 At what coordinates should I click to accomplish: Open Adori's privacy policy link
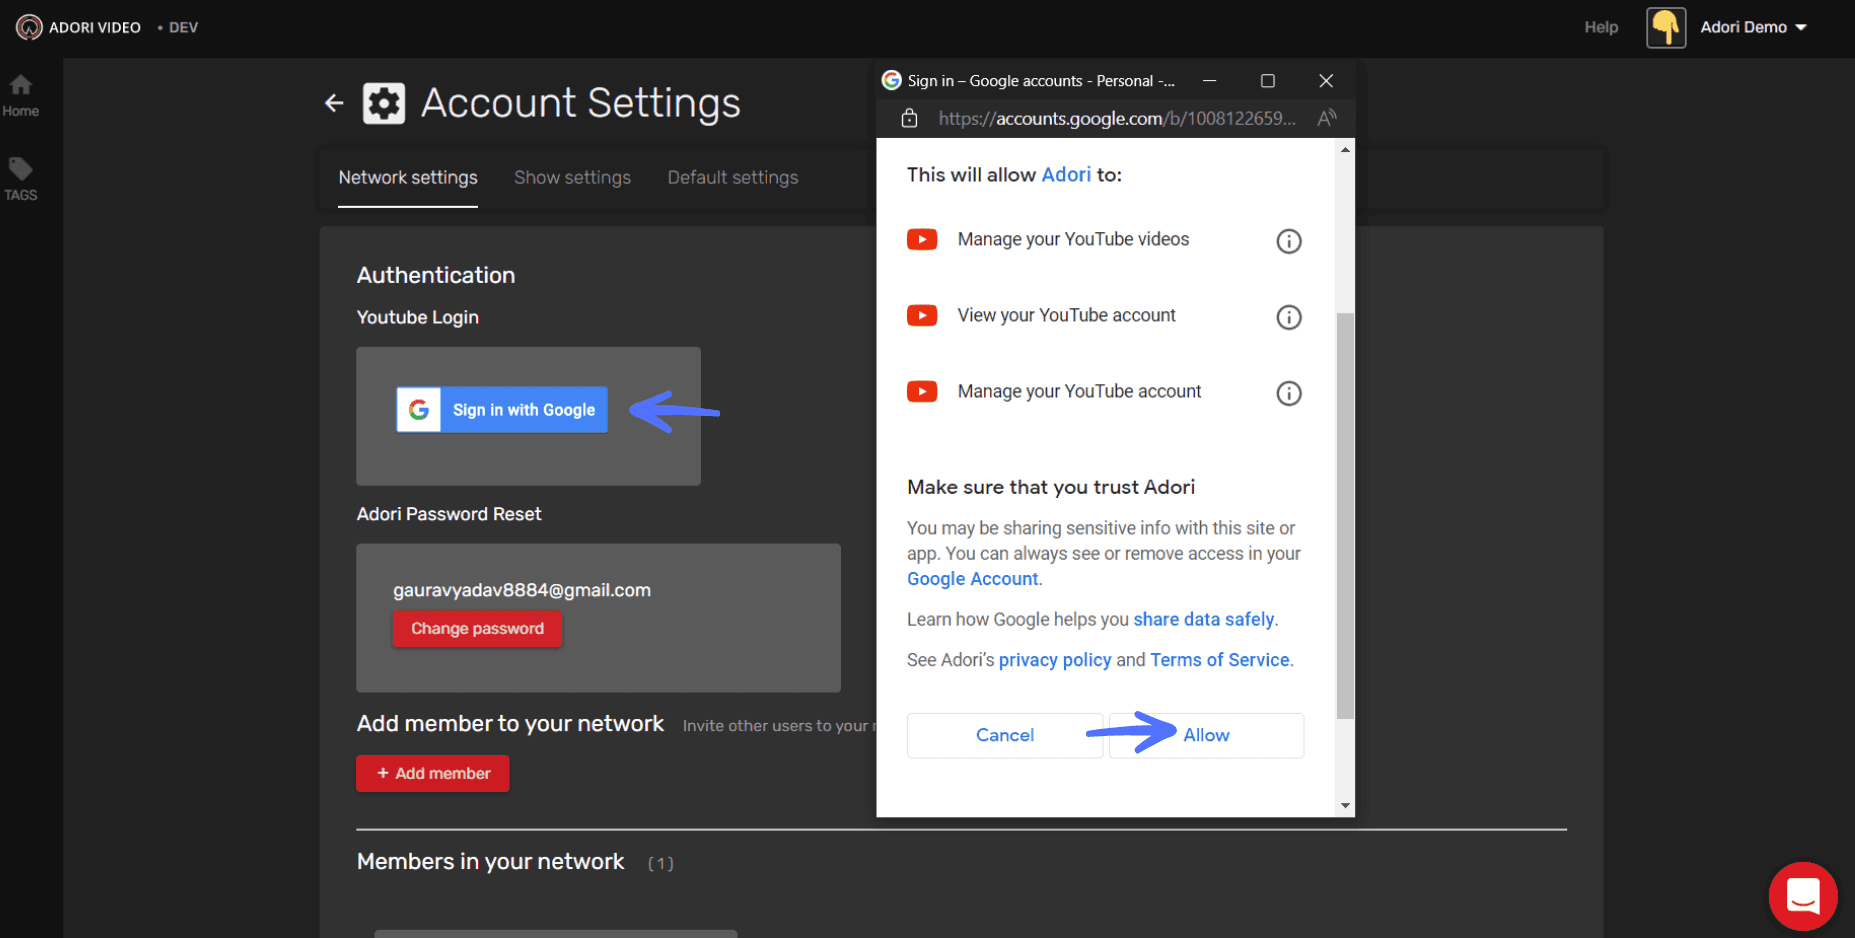1055,660
